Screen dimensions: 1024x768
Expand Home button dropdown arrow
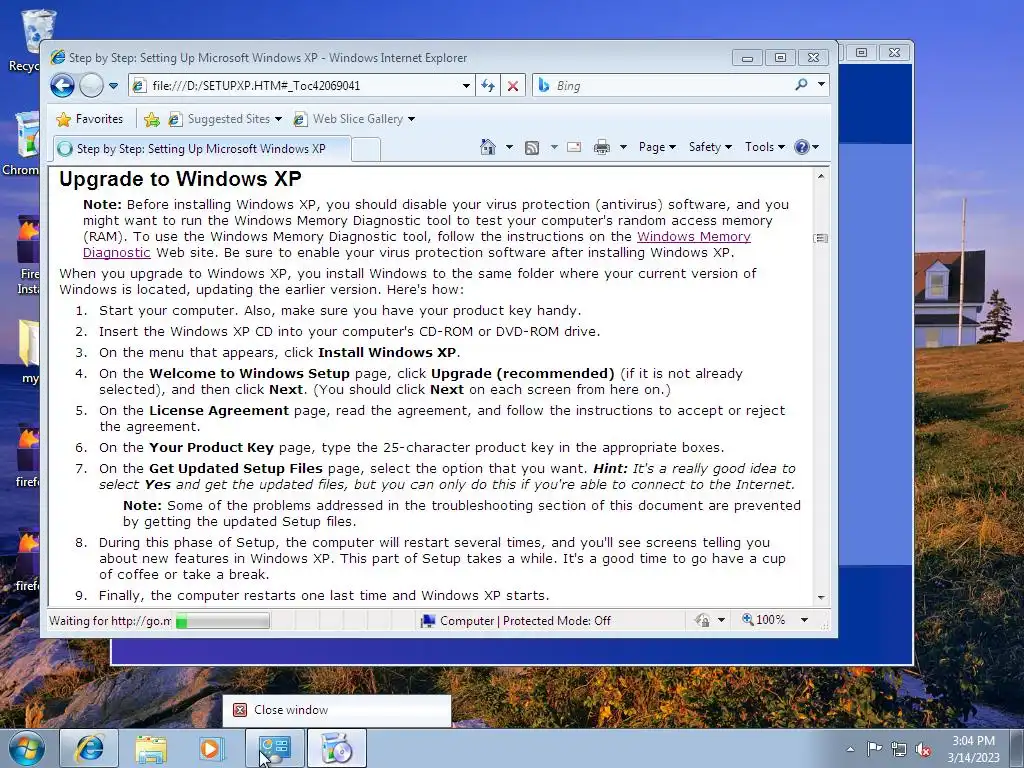(509, 147)
